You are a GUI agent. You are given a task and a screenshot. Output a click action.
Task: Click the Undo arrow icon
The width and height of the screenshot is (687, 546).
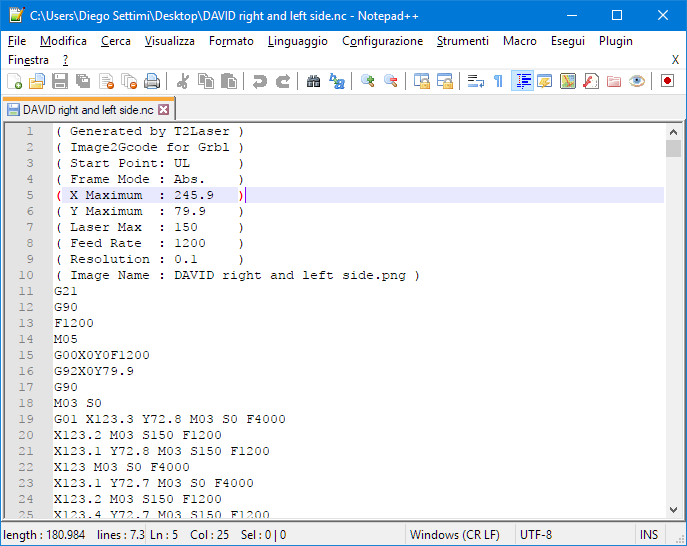pyautogui.click(x=260, y=81)
